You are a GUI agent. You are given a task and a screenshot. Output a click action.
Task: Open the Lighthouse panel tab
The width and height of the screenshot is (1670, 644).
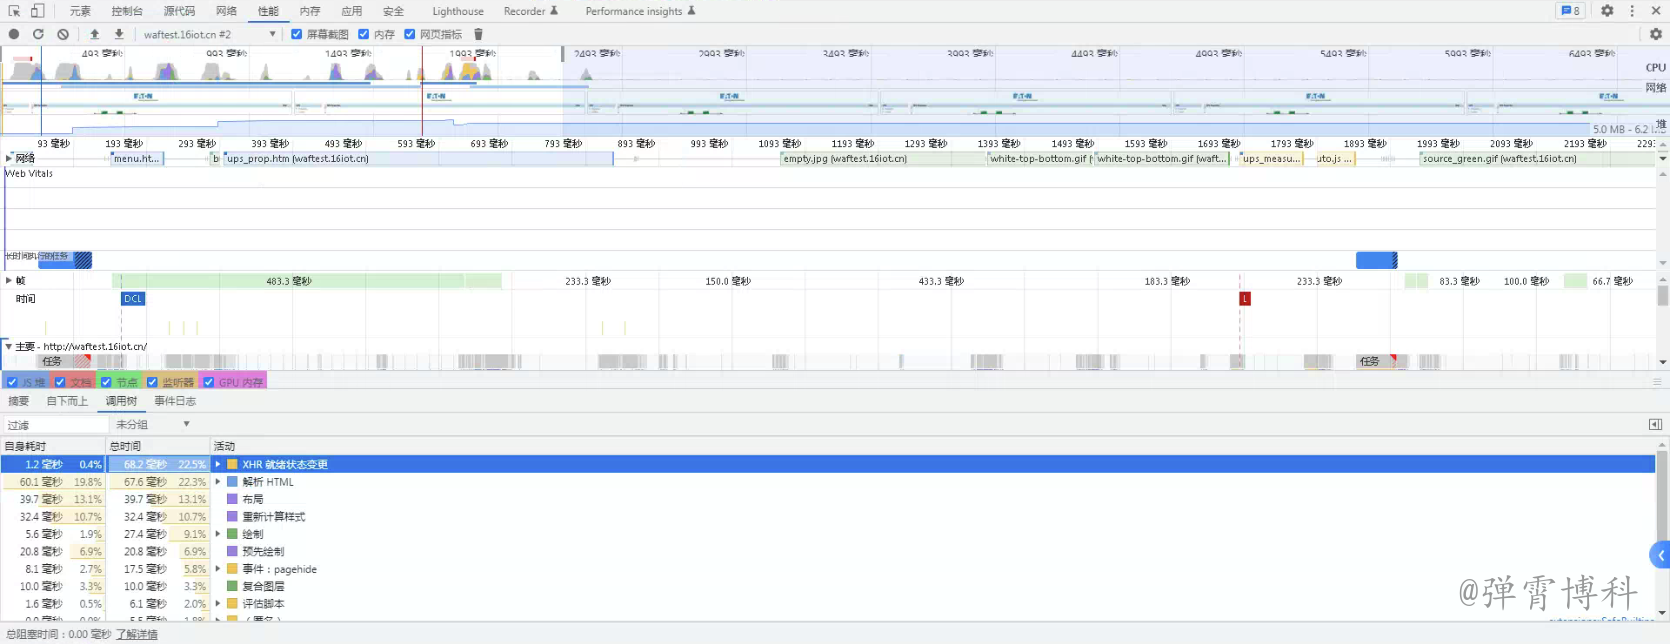click(x=458, y=11)
